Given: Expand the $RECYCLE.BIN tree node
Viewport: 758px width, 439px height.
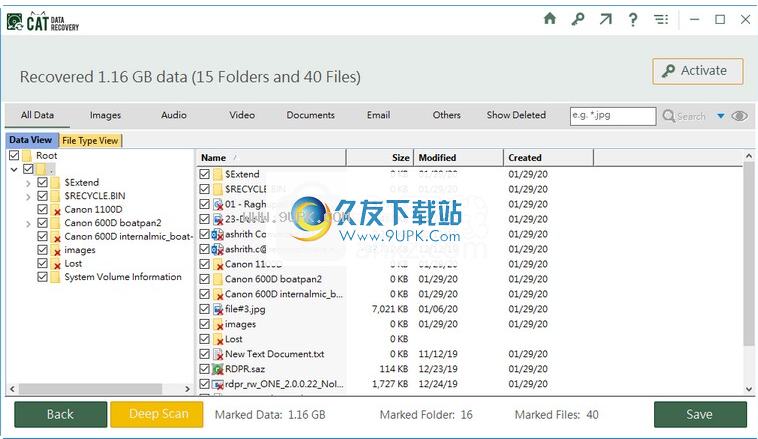Looking at the screenshot, I should tap(28, 197).
